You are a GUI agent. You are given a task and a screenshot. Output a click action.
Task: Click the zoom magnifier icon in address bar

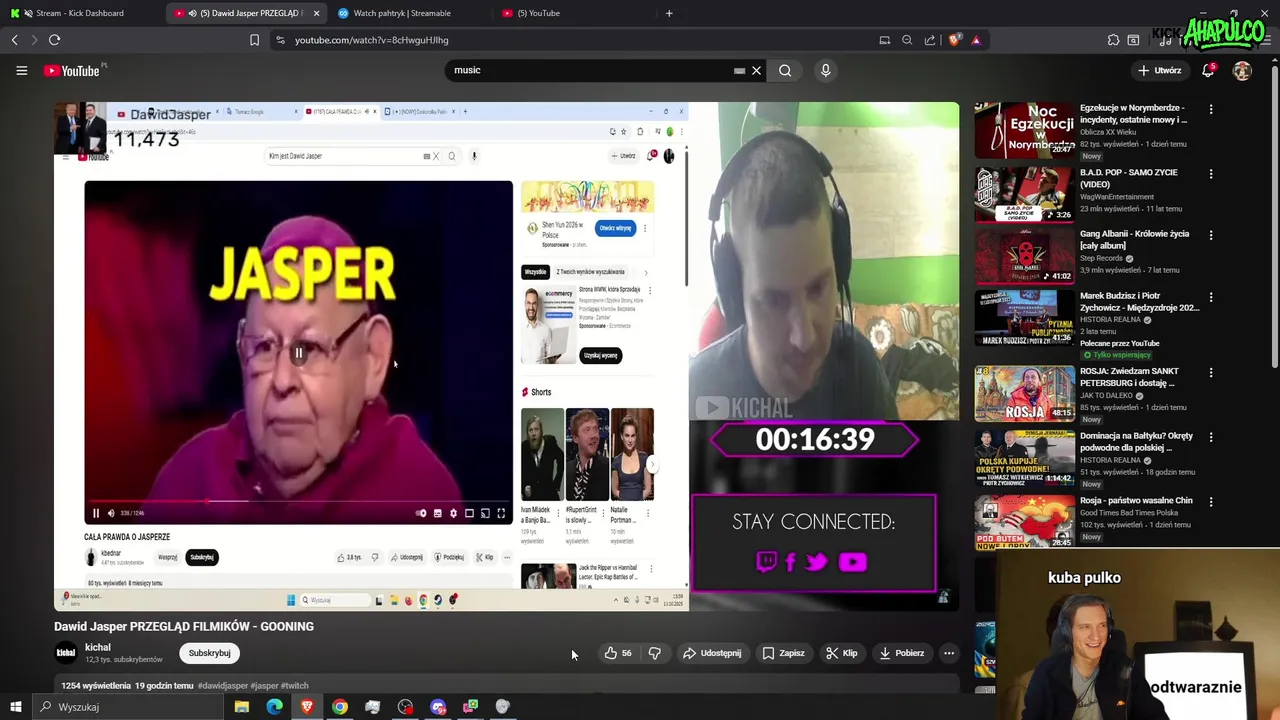(907, 40)
